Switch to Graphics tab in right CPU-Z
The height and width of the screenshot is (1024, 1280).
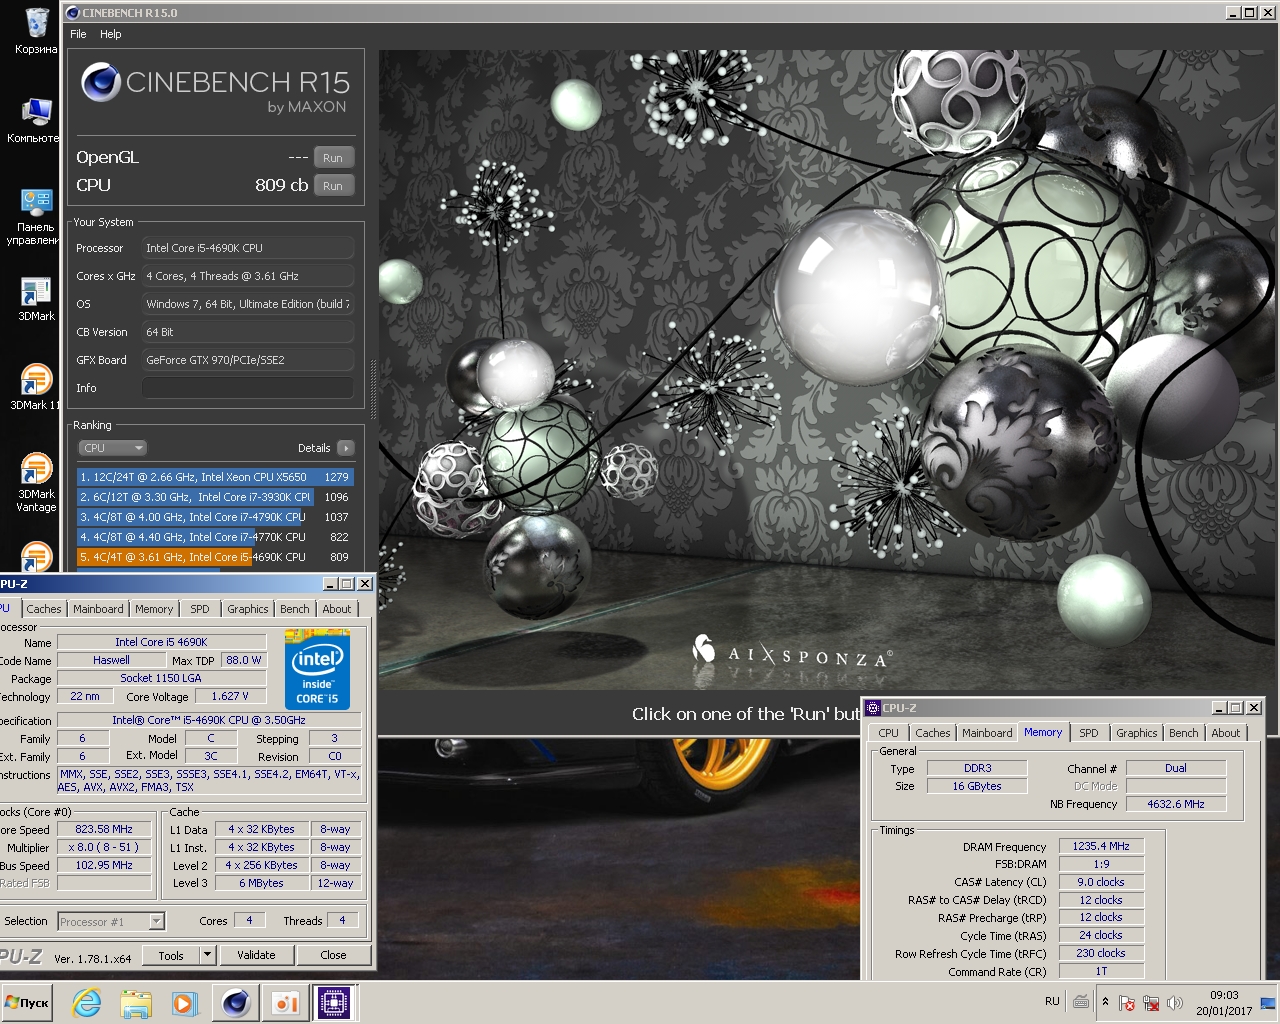click(x=1137, y=733)
